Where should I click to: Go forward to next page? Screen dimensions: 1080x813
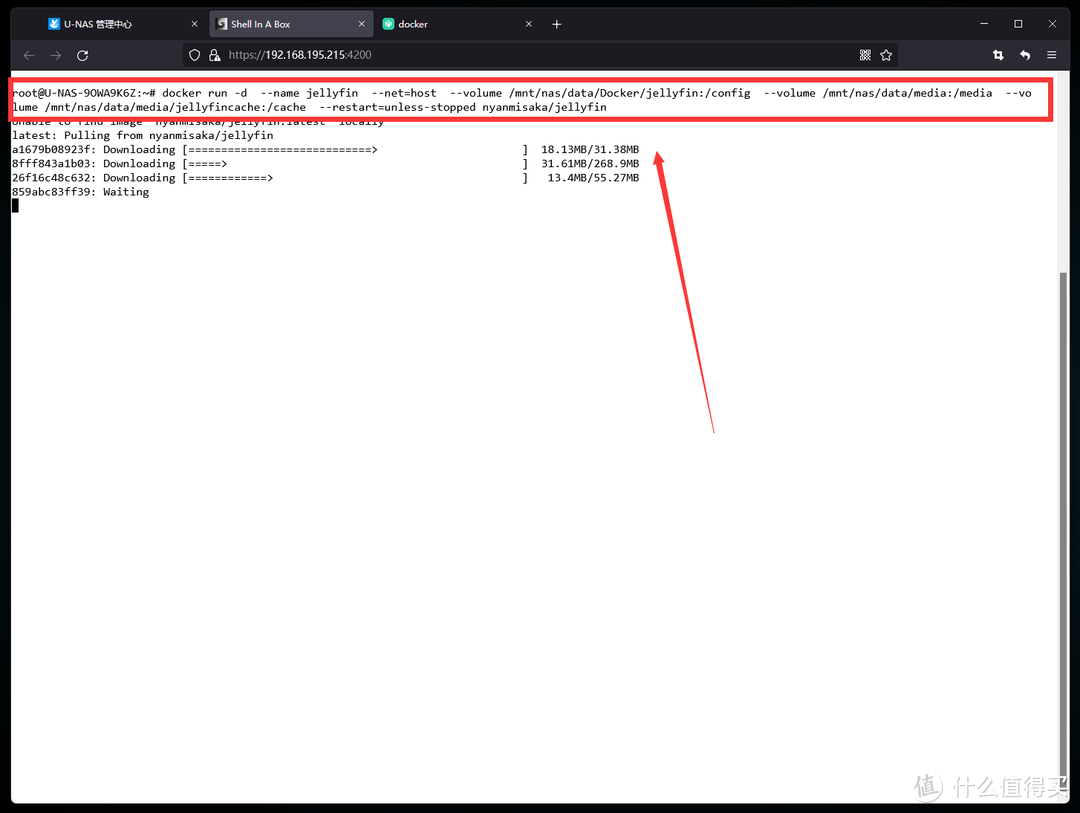tap(56, 55)
